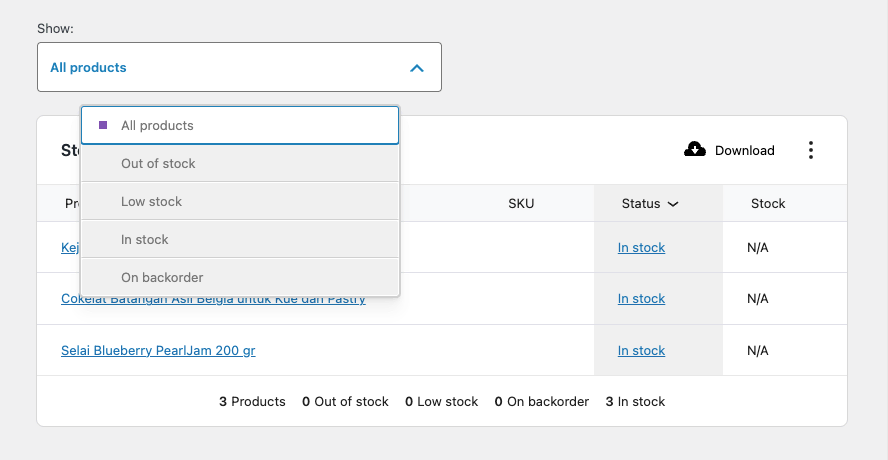This screenshot has height=460, width=888.
Task: Collapse the Show dropdown with the chevron
Action: pyautogui.click(x=417, y=68)
